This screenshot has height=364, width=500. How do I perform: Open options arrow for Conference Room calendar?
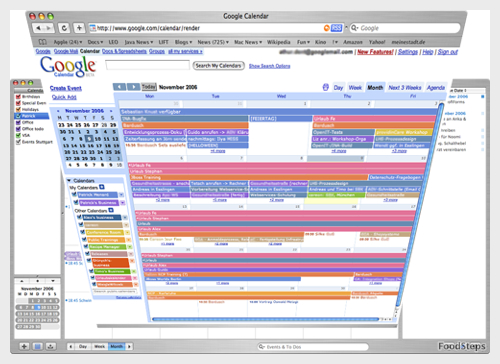127,232
